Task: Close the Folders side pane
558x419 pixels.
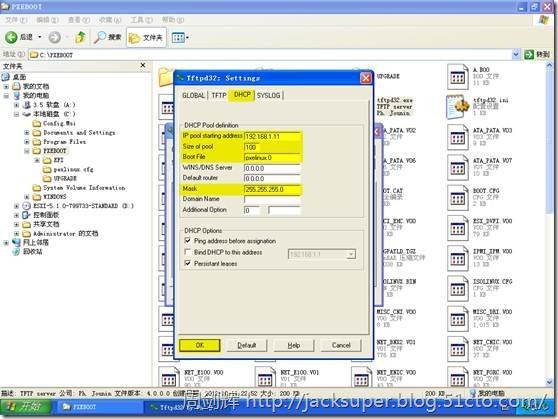Action: [143, 66]
